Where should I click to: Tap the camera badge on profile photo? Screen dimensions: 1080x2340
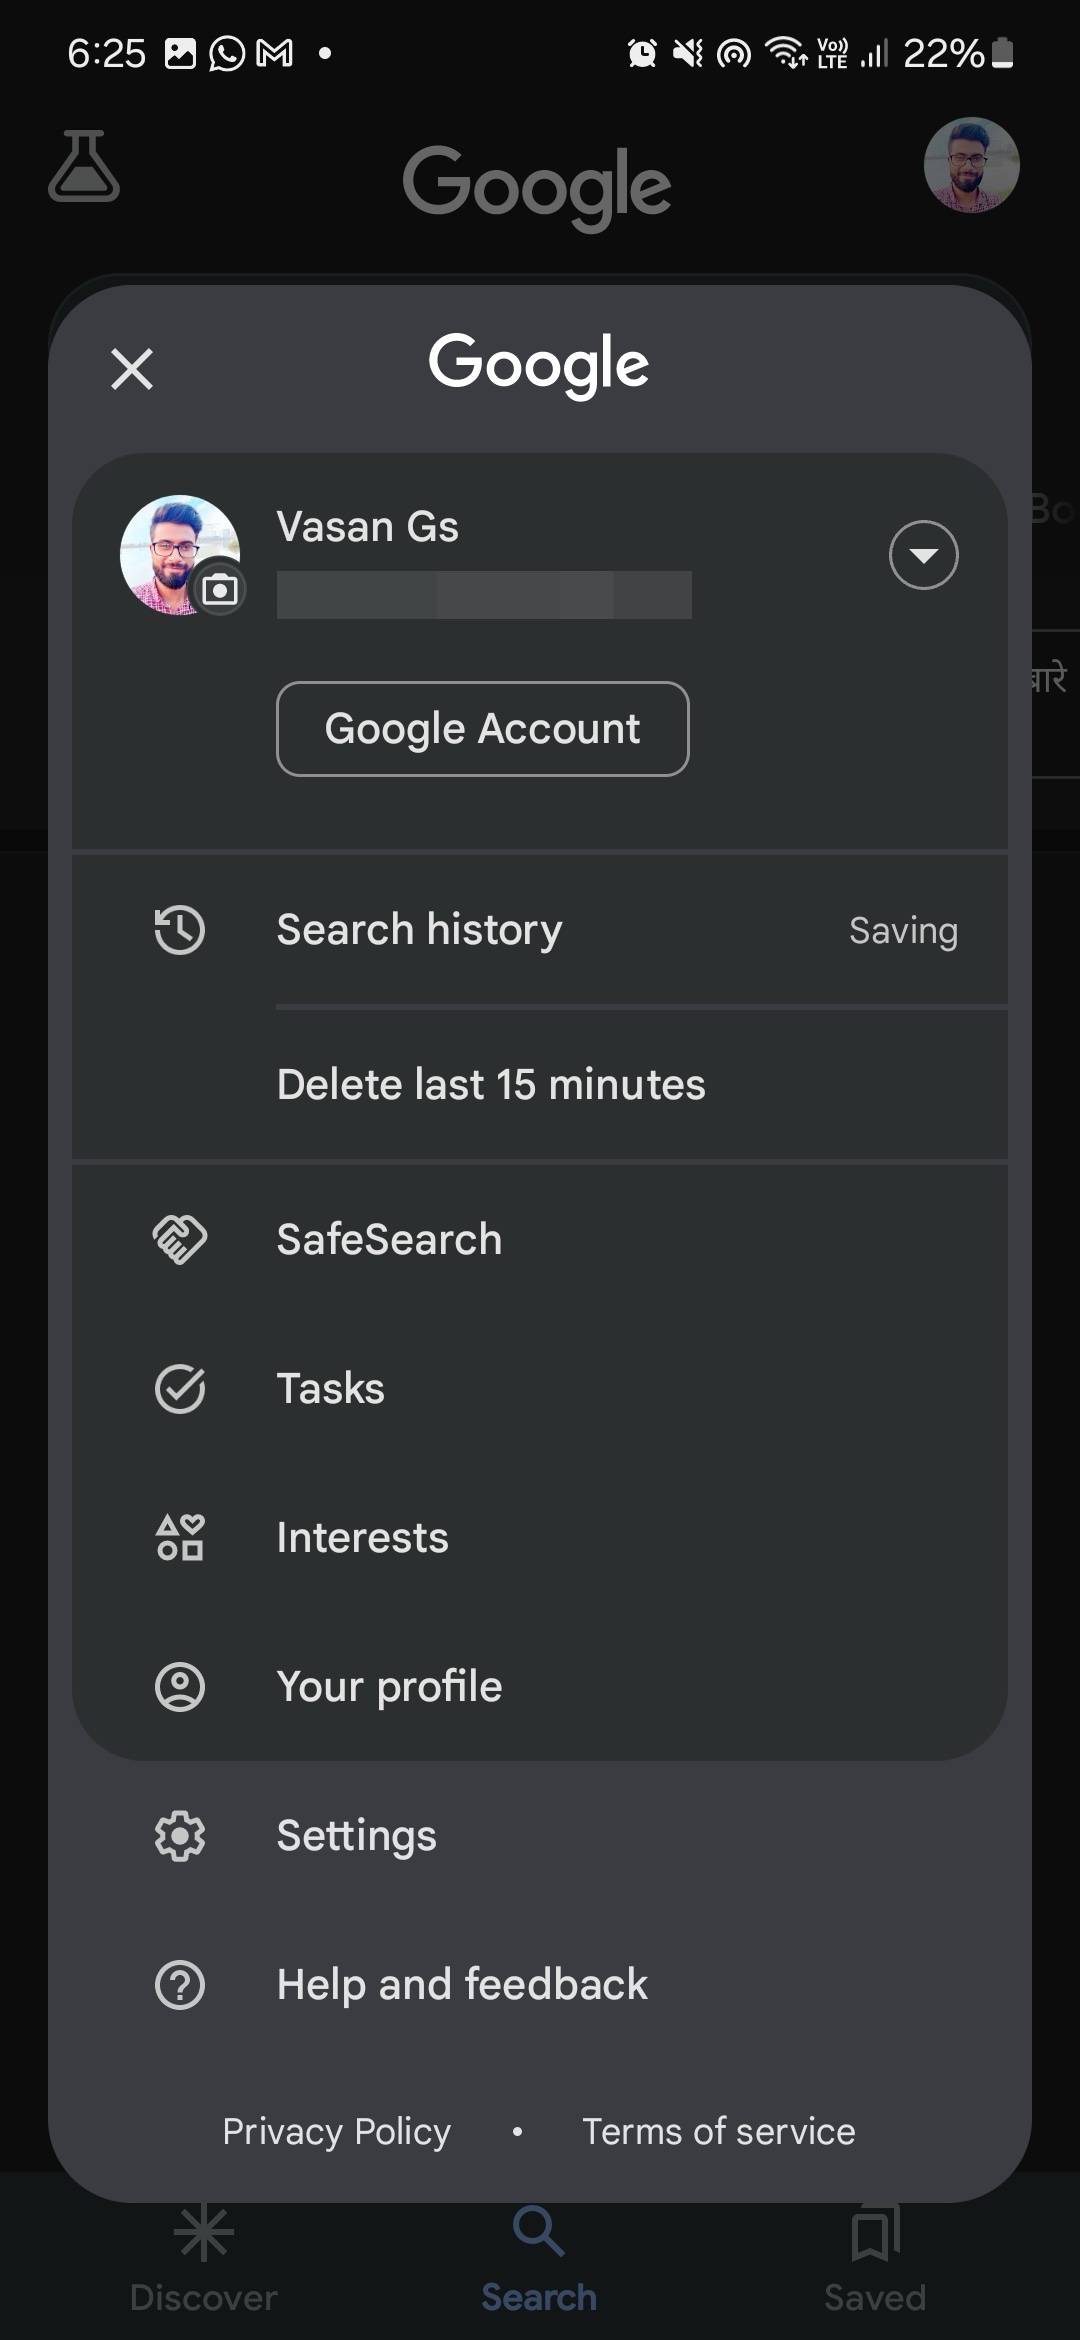pos(220,590)
